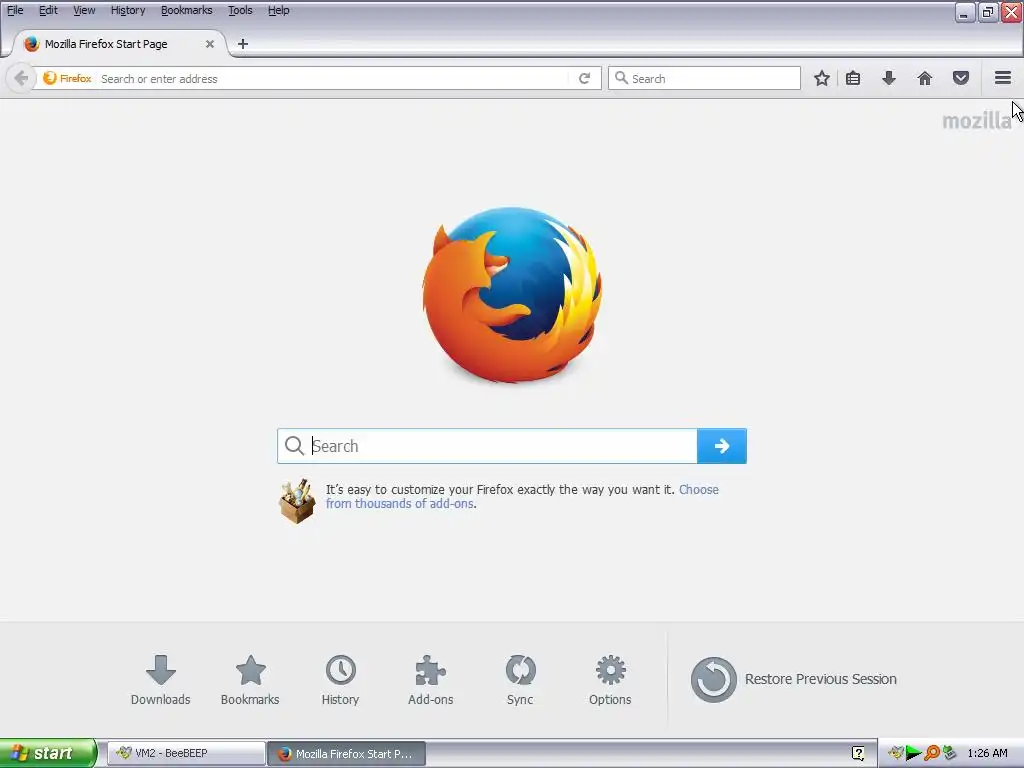The height and width of the screenshot is (768, 1024).
Task: Click the question-mark icon in the taskbar
Action: click(x=858, y=753)
